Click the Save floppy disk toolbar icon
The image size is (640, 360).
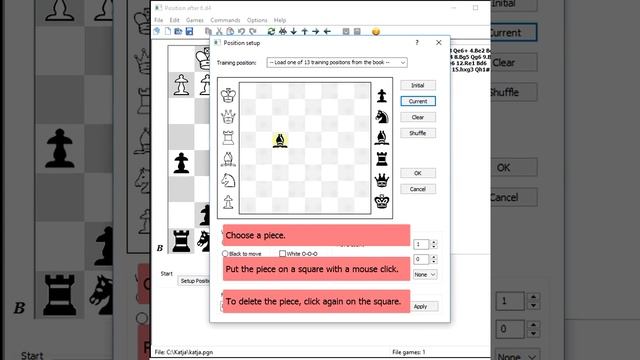[189, 31]
